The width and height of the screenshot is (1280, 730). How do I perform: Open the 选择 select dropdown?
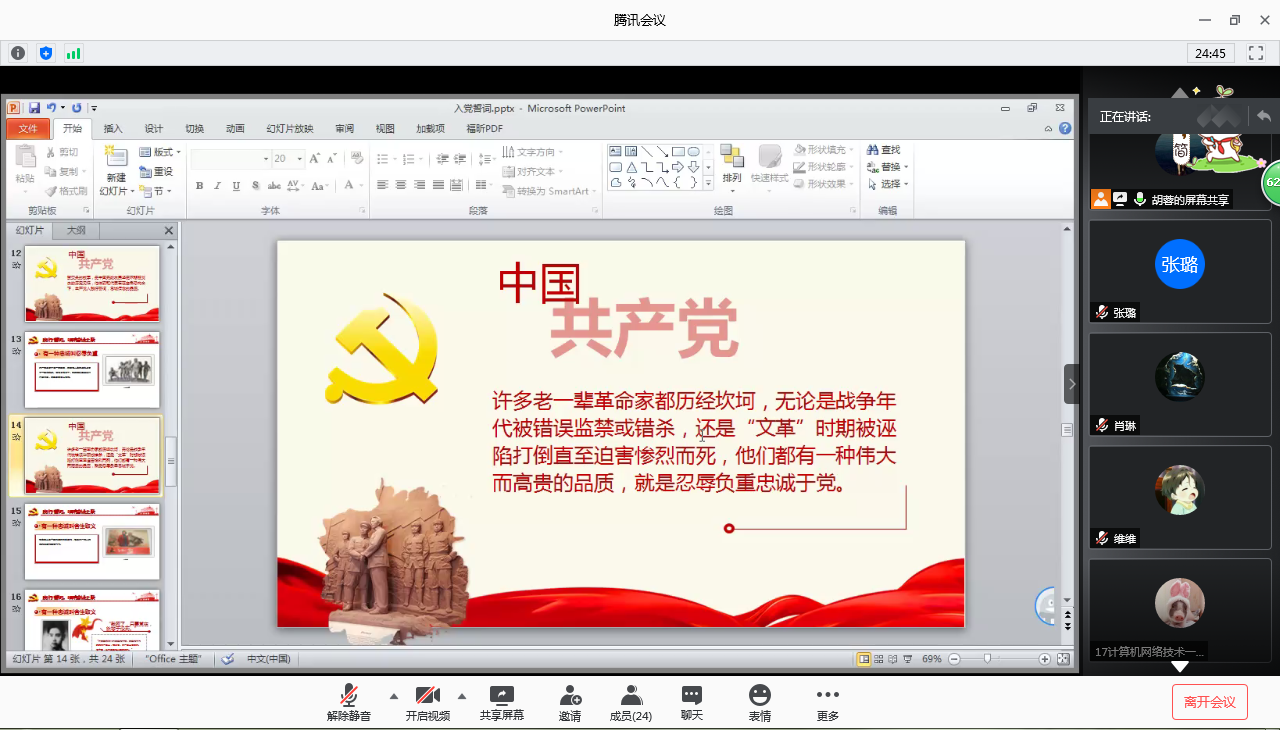point(888,184)
